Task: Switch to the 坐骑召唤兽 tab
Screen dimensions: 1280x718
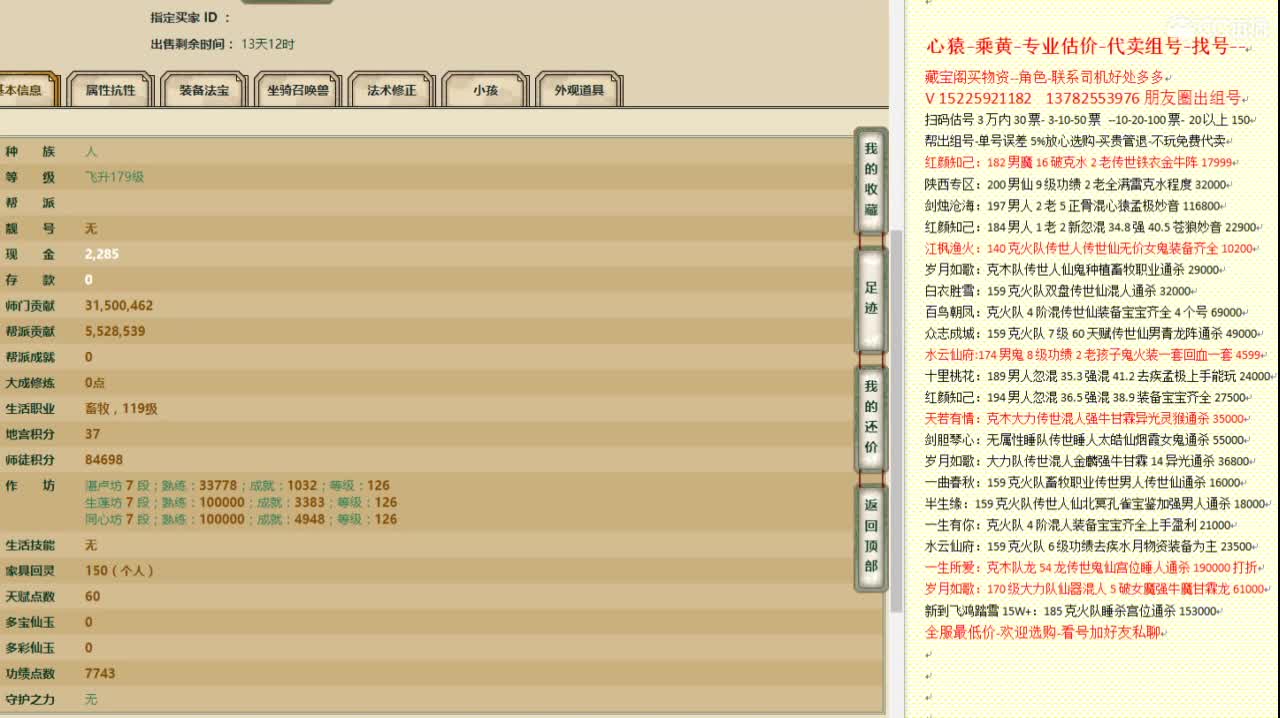Action: (x=298, y=90)
